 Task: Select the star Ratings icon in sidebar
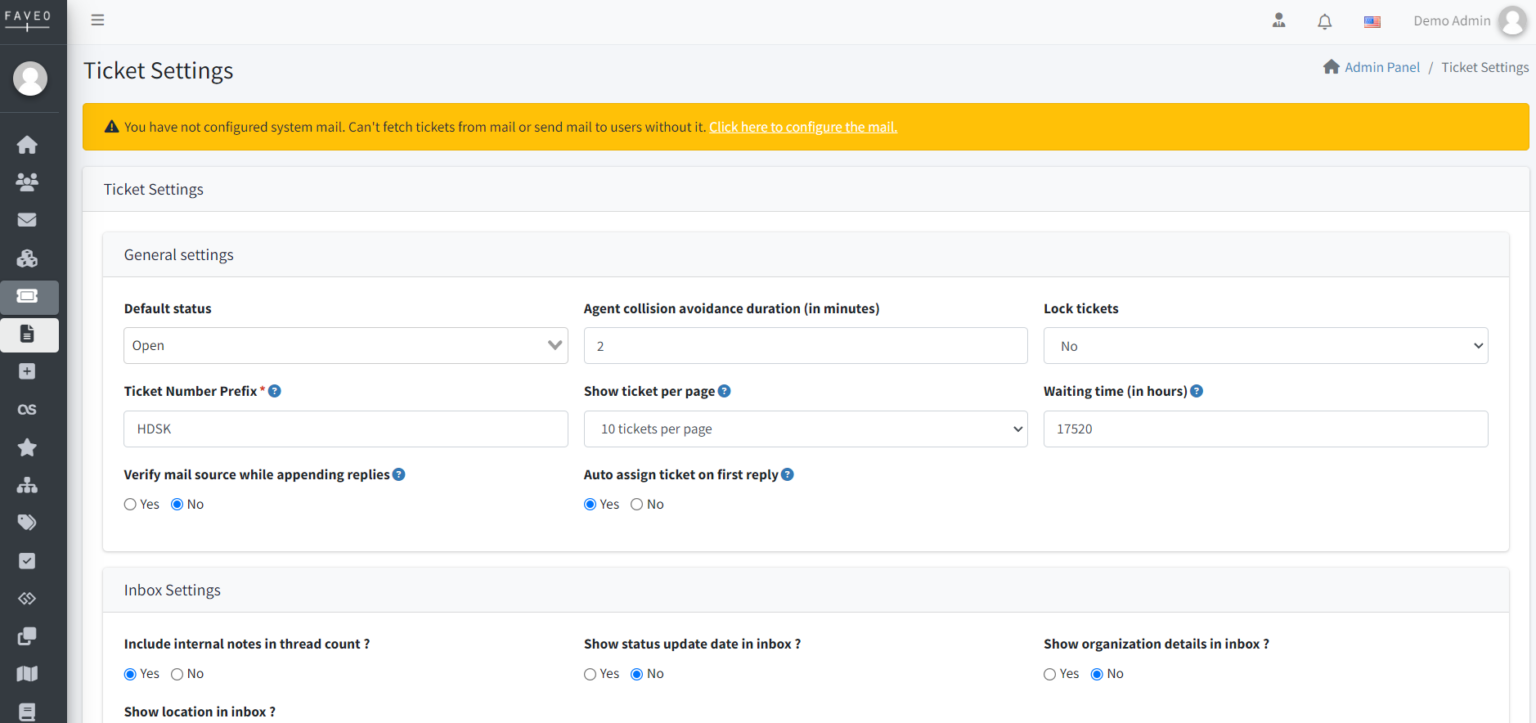pyautogui.click(x=29, y=447)
